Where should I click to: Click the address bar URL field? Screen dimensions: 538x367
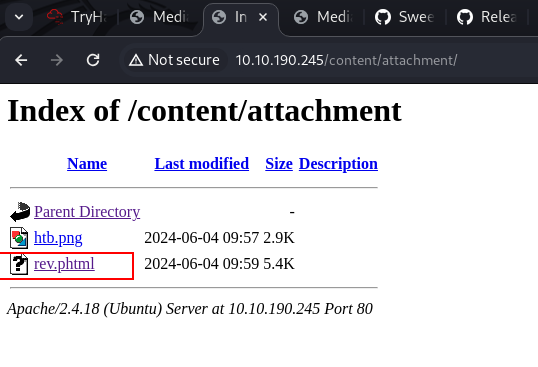[x=347, y=60]
